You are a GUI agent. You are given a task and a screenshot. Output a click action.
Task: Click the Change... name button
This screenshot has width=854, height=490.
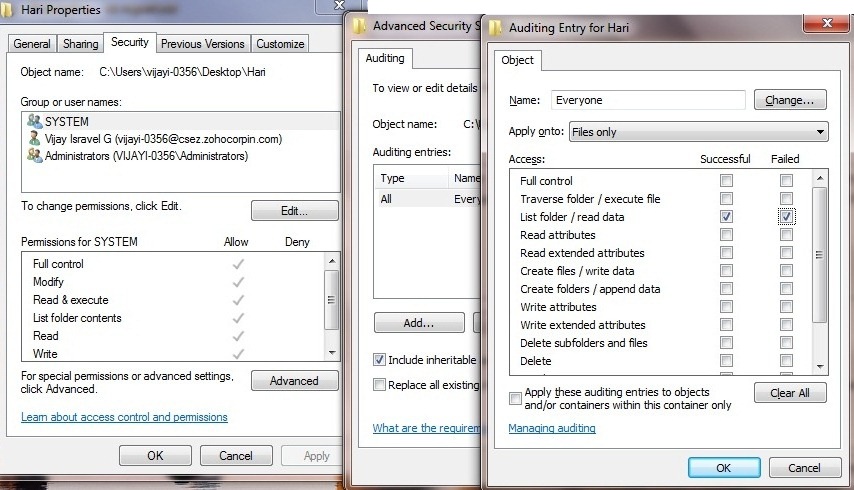point(790,100)
